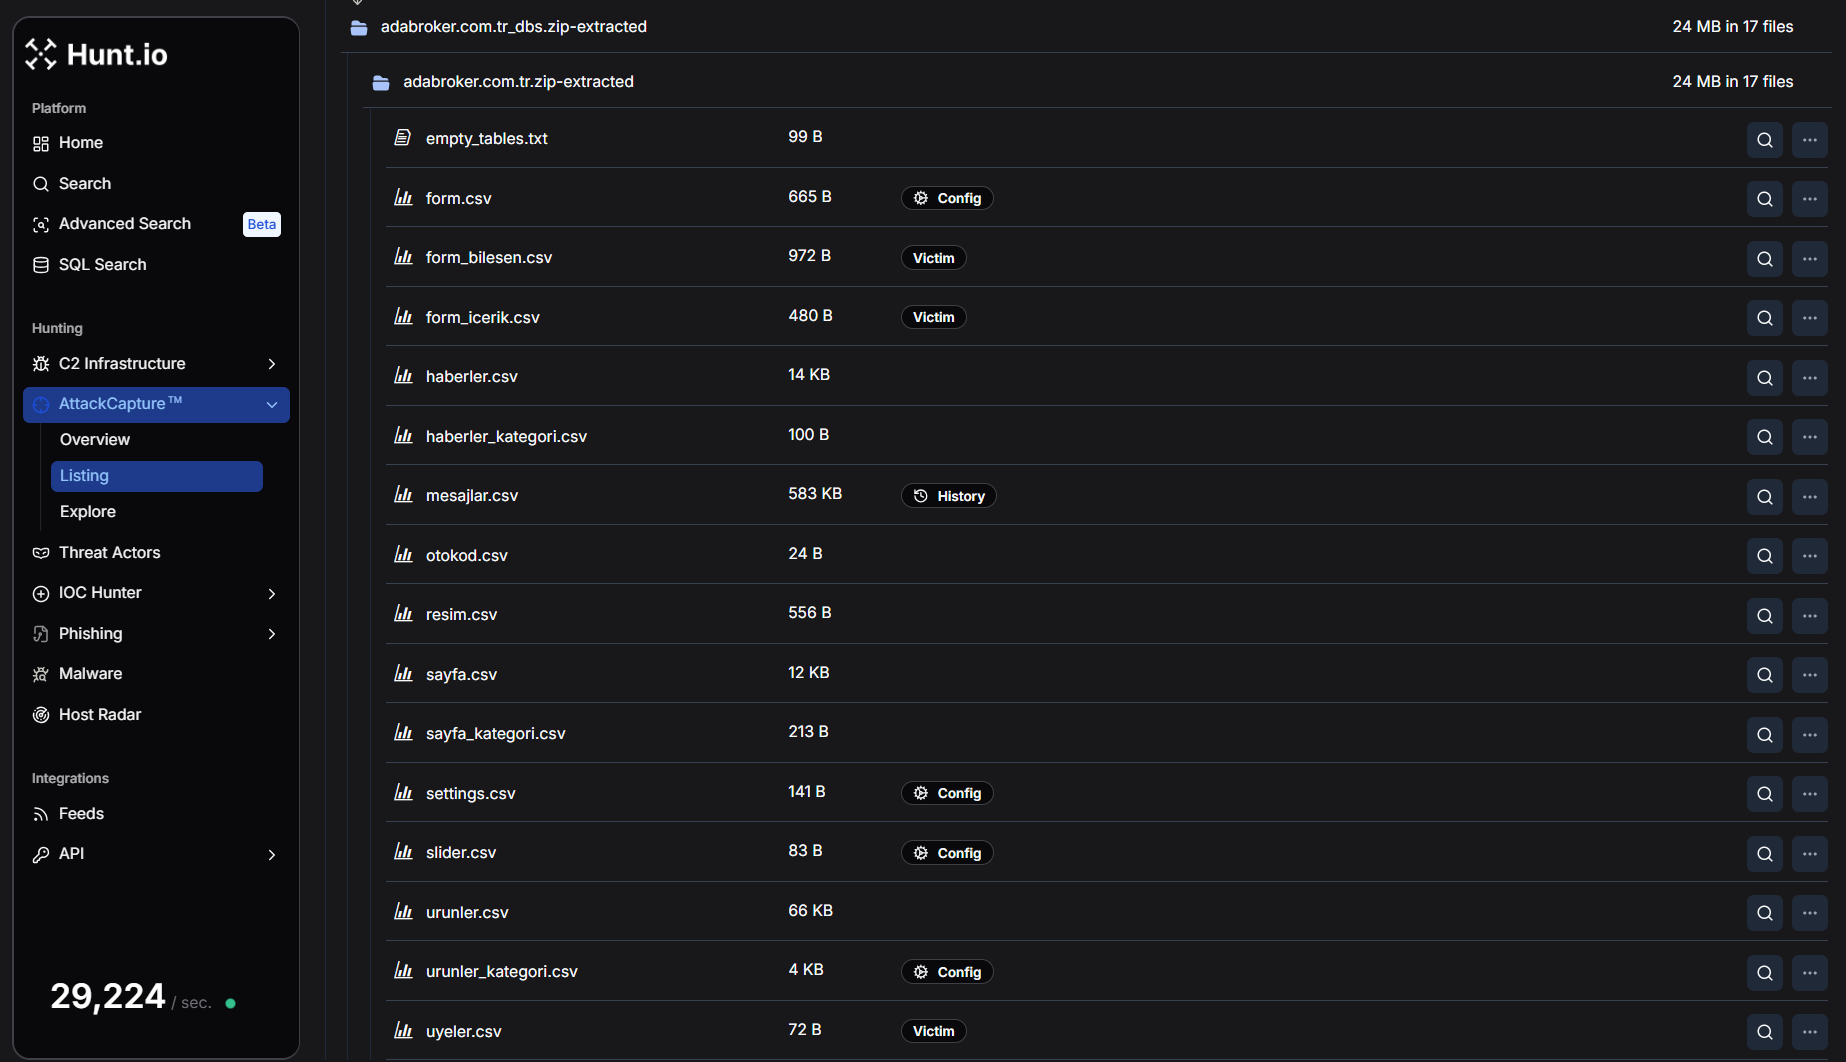Click the Victim tag on uyeler.csv
The image size is (1846, 1062).
[934, 1031]
